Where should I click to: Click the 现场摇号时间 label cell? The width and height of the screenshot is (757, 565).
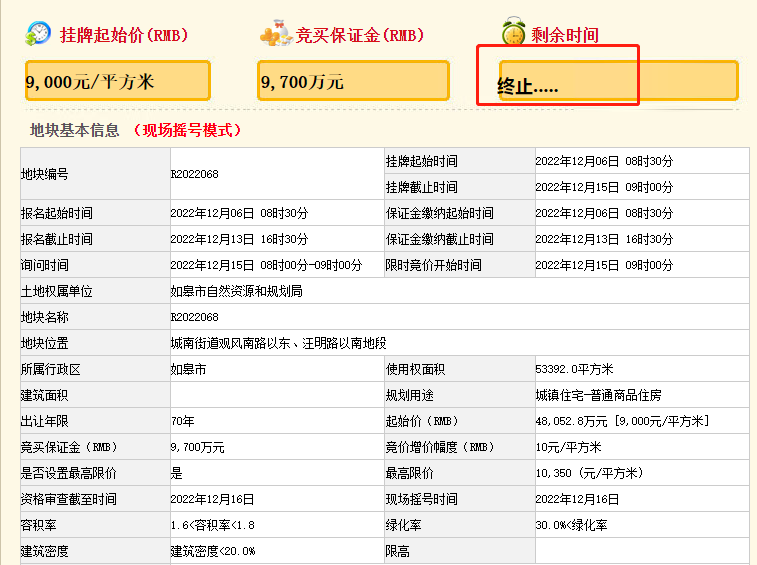[x=460, y=500]
